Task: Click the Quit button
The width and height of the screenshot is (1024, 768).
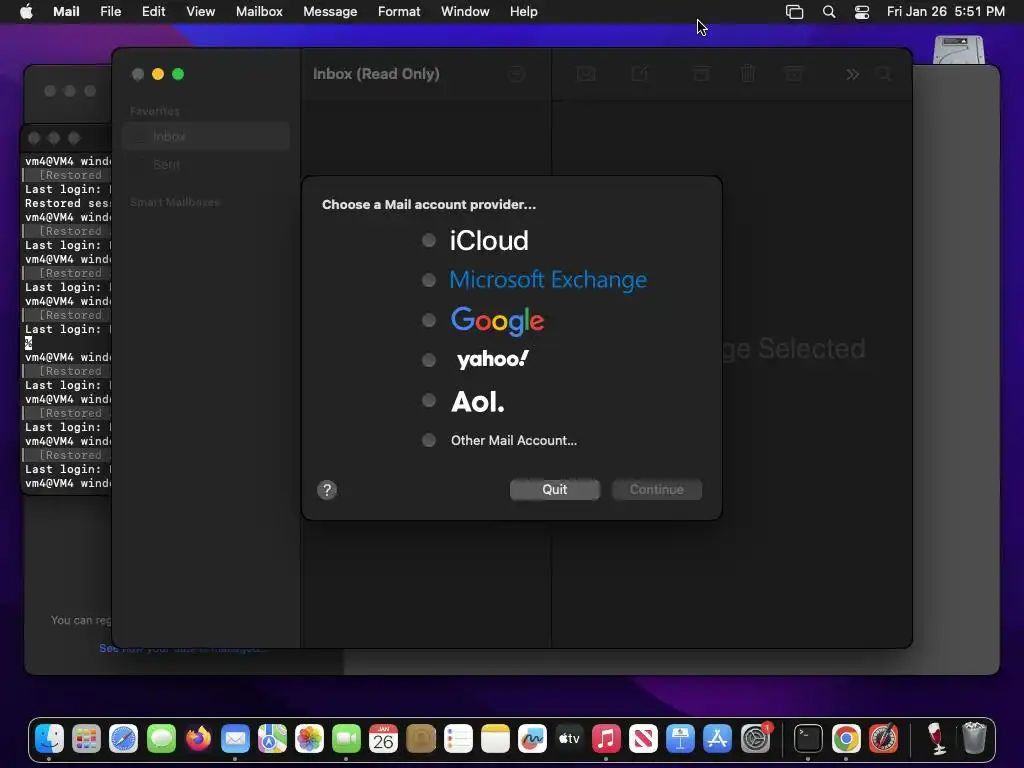Action: (x=554, y=490)
